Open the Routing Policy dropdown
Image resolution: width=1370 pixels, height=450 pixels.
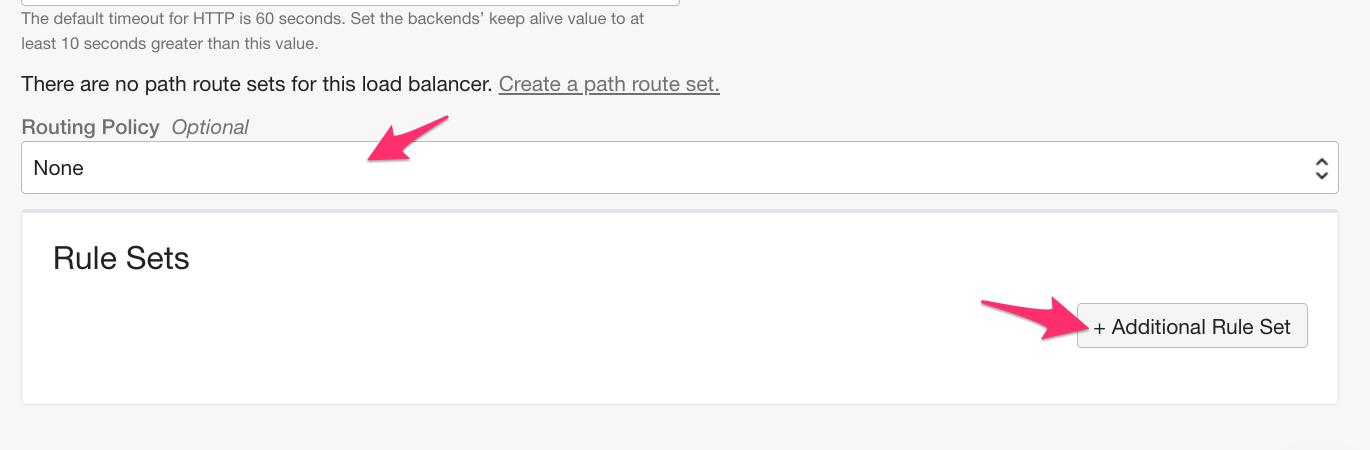pos(679,168)
